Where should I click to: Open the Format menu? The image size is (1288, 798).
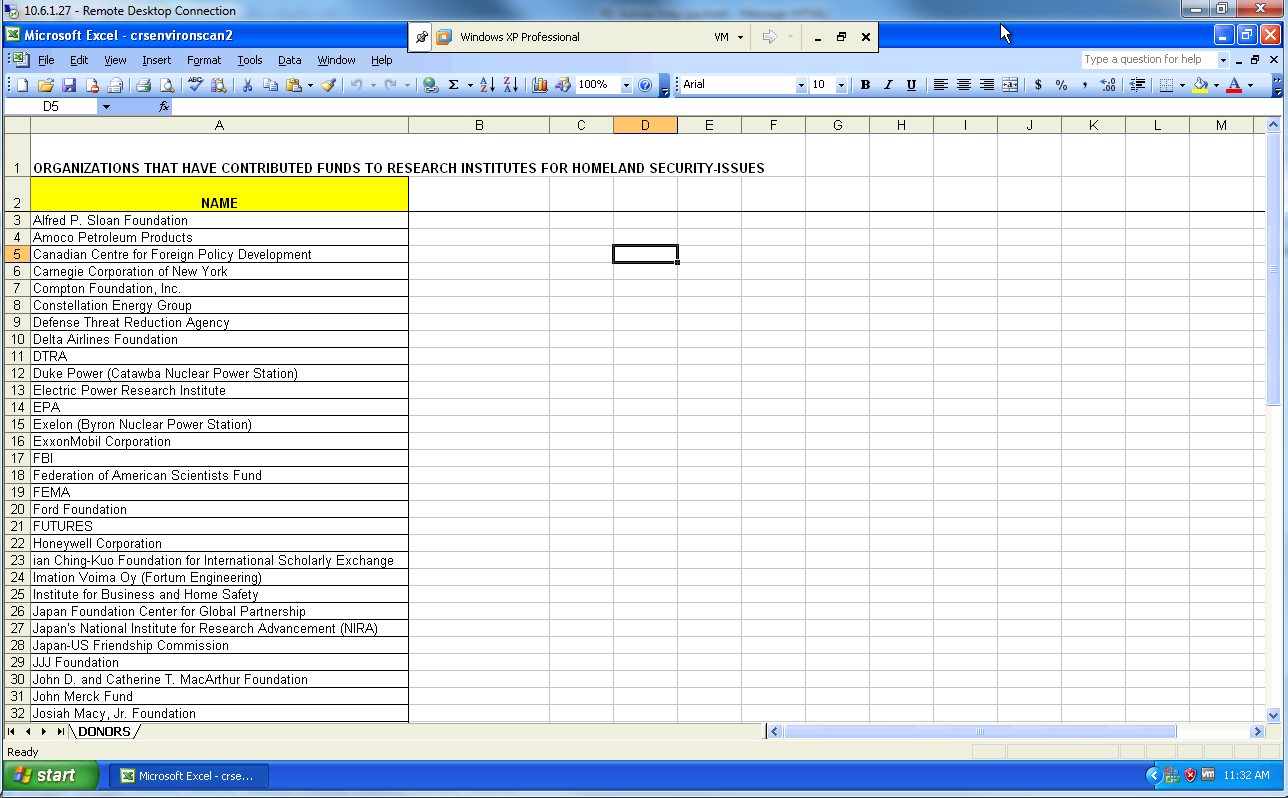click(x=204, y=60)
